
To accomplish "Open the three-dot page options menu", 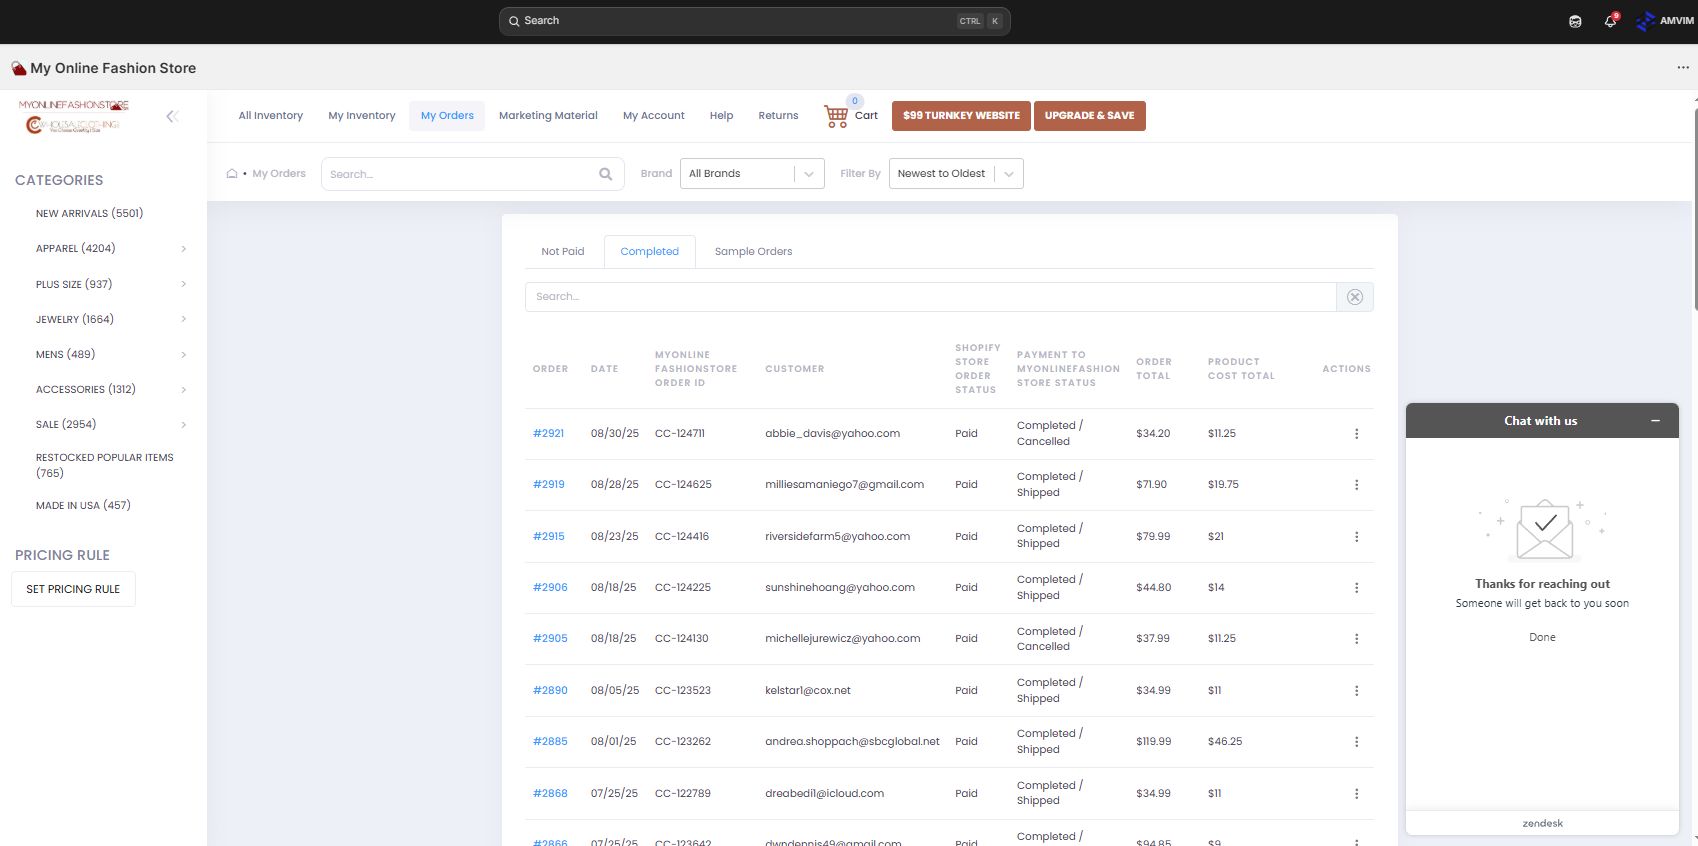I will pos(1683,68).
